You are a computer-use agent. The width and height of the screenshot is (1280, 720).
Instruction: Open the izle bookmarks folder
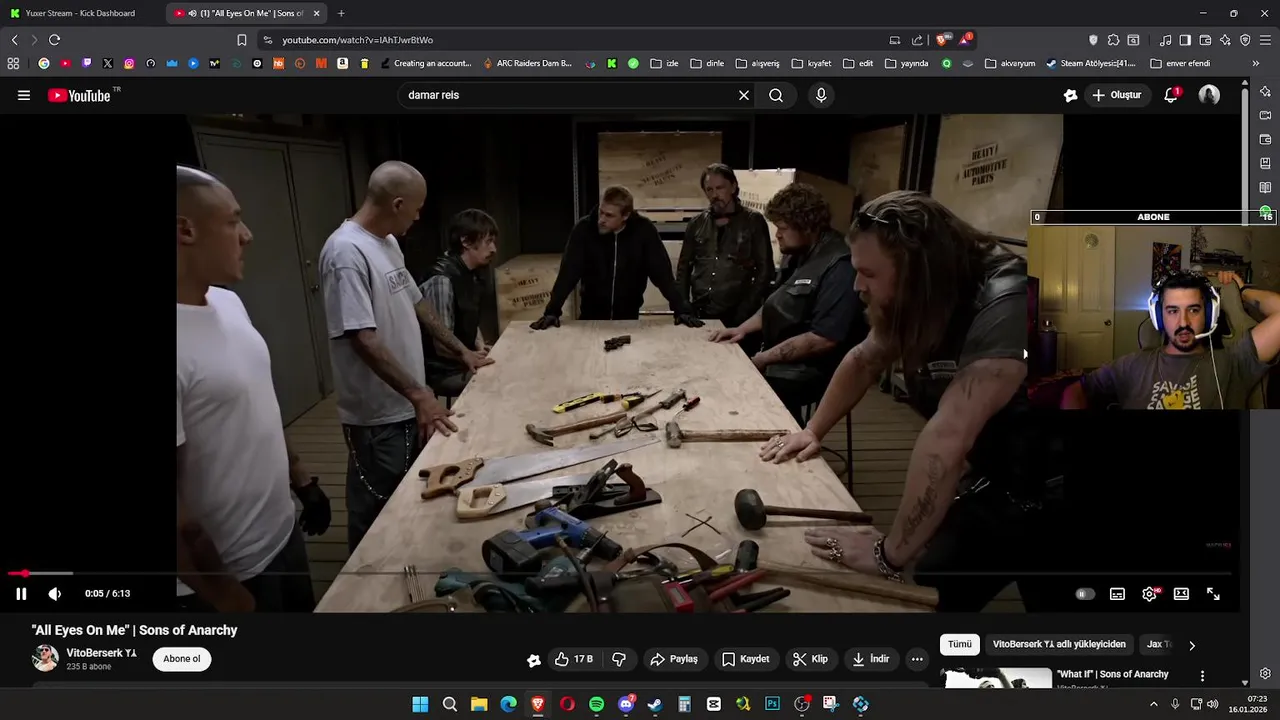click(x=664, y=63)
